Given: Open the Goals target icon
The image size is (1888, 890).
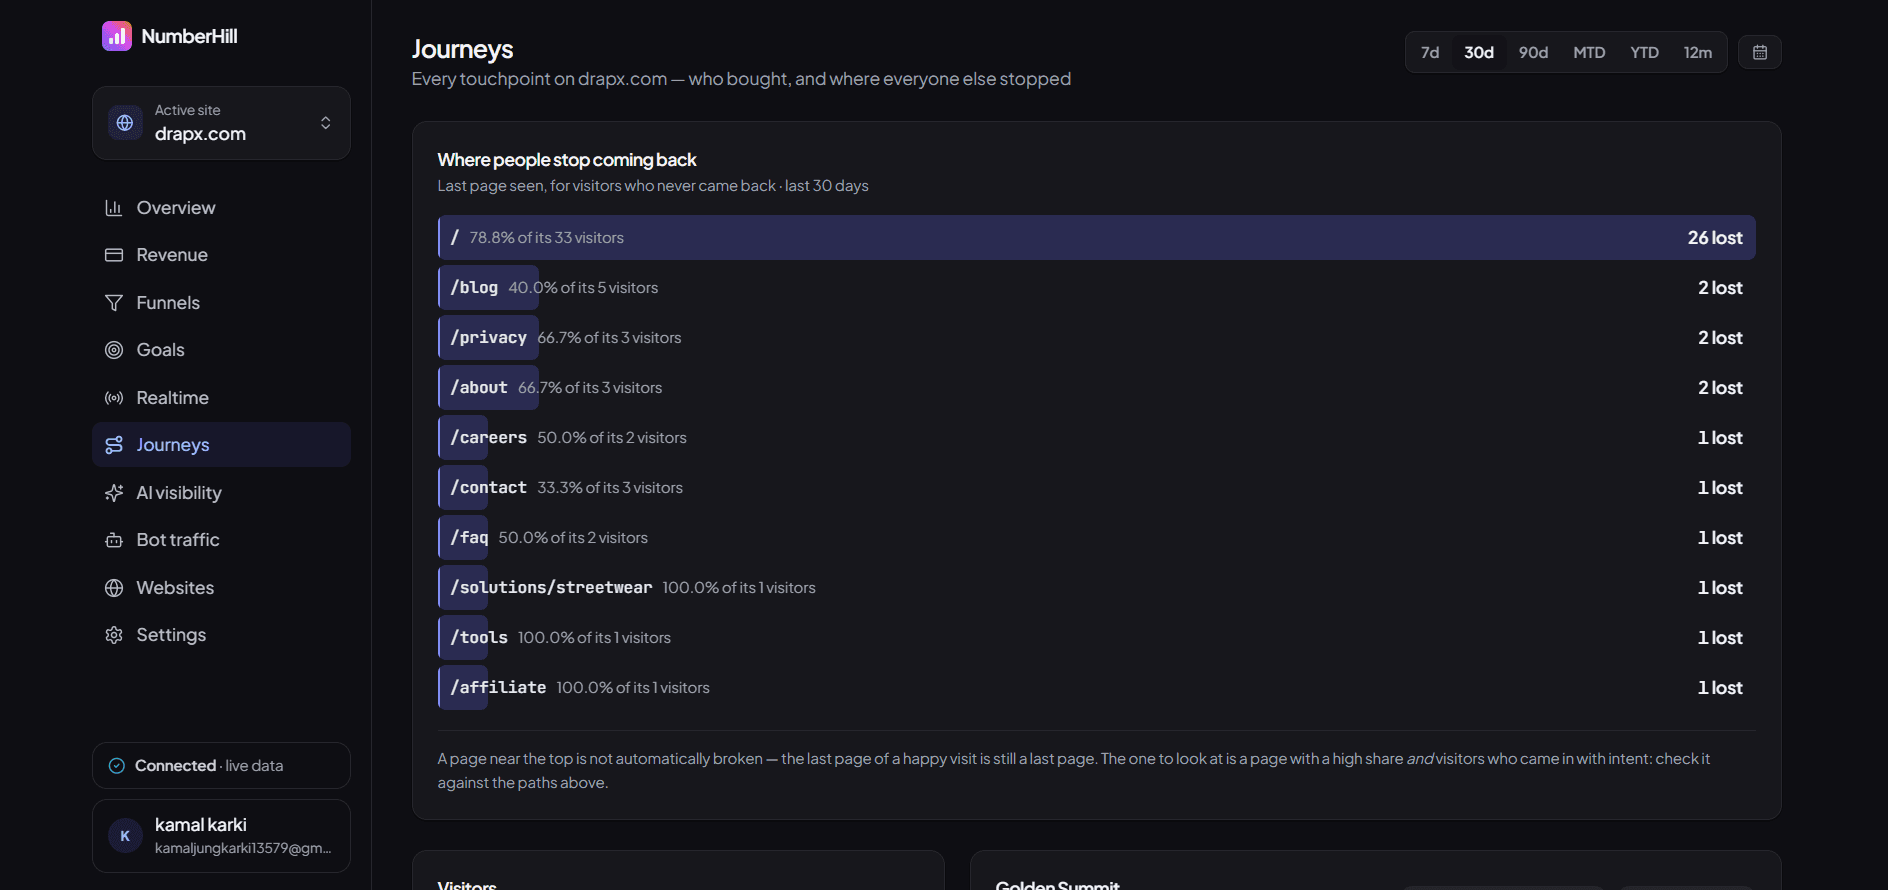Looking at the screenshot, I should point(114,350).
